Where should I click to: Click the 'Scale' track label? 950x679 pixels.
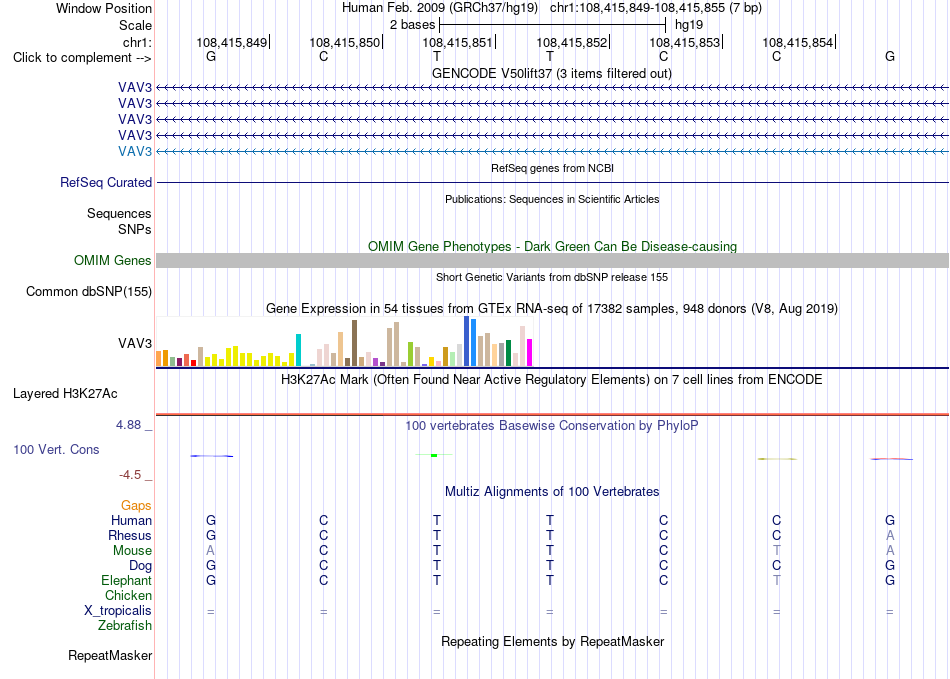[135, 25]
